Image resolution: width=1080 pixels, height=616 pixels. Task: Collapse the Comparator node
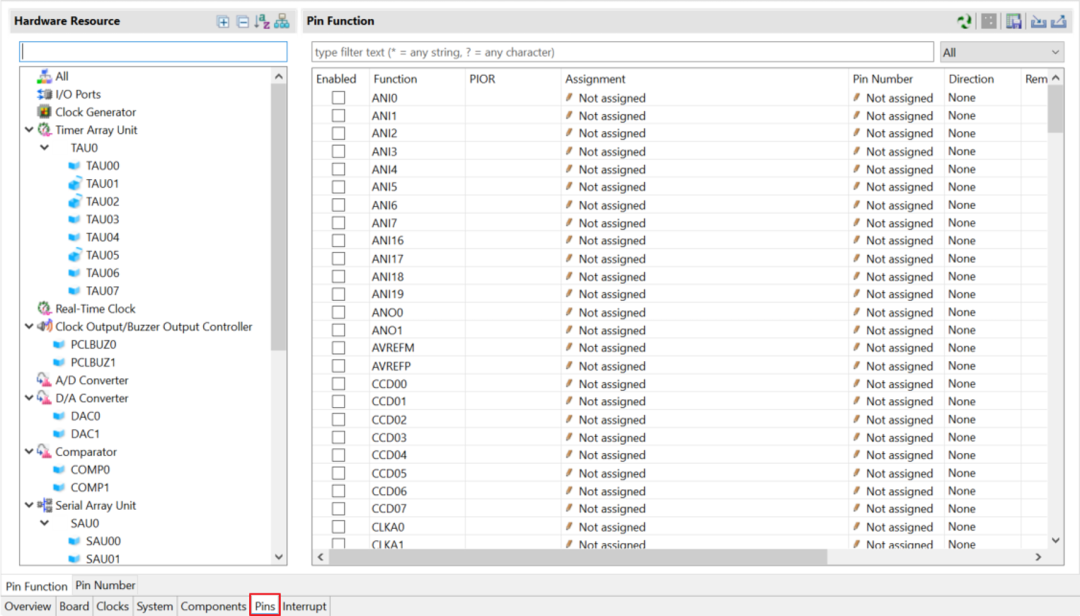click(29, 451)
